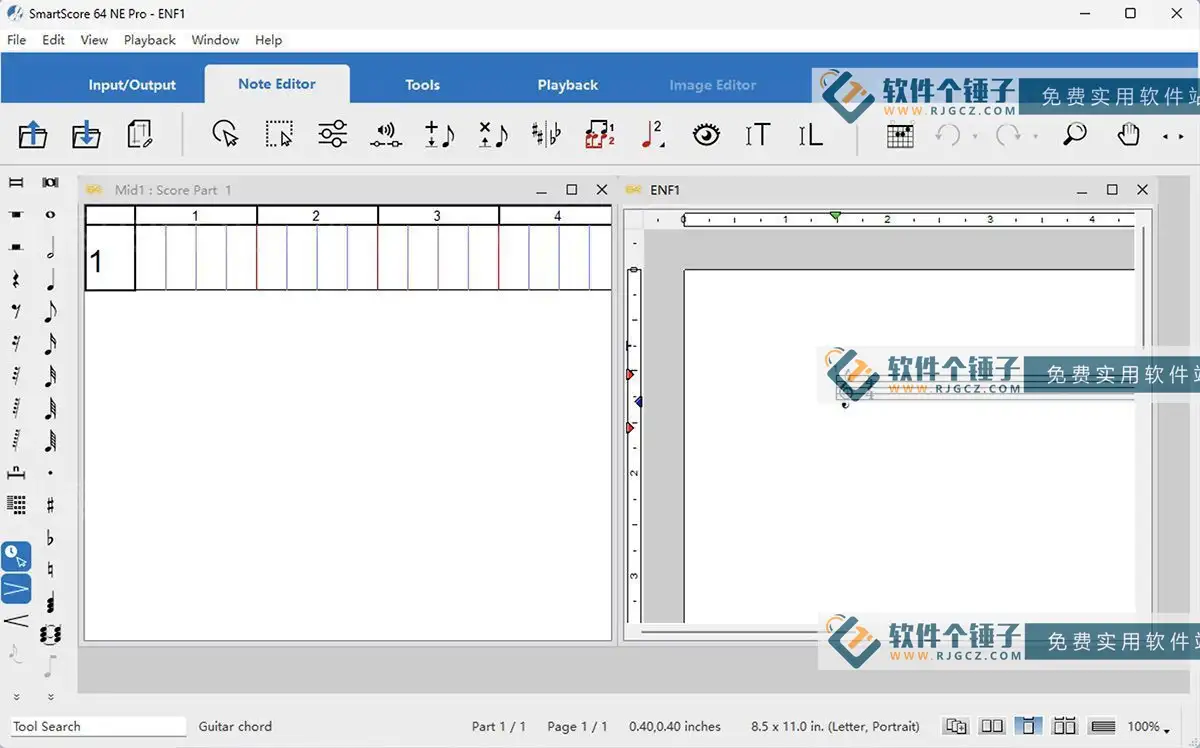This screenshot has height=748, width=1200.
Task: Click the green marker on ENF1 horizontal ruler
Action: [835, 216]
